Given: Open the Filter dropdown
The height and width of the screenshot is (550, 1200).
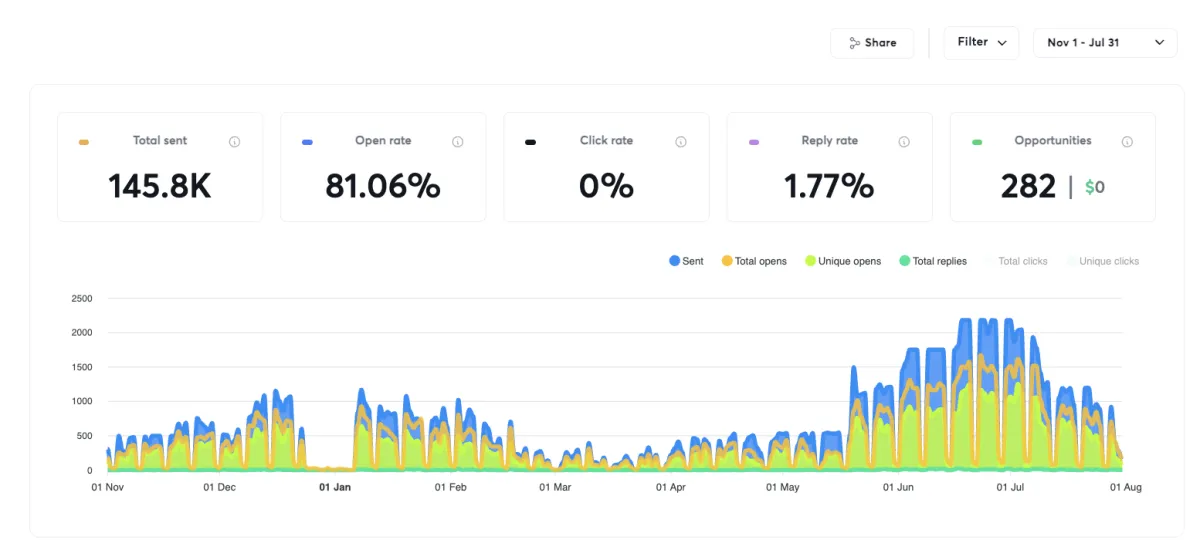Looking at the screenshot, I should [981, 43].
